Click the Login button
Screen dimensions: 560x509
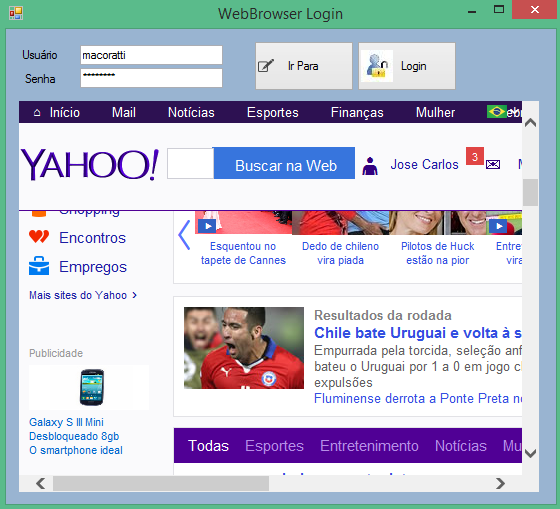[x=407, y=66]
